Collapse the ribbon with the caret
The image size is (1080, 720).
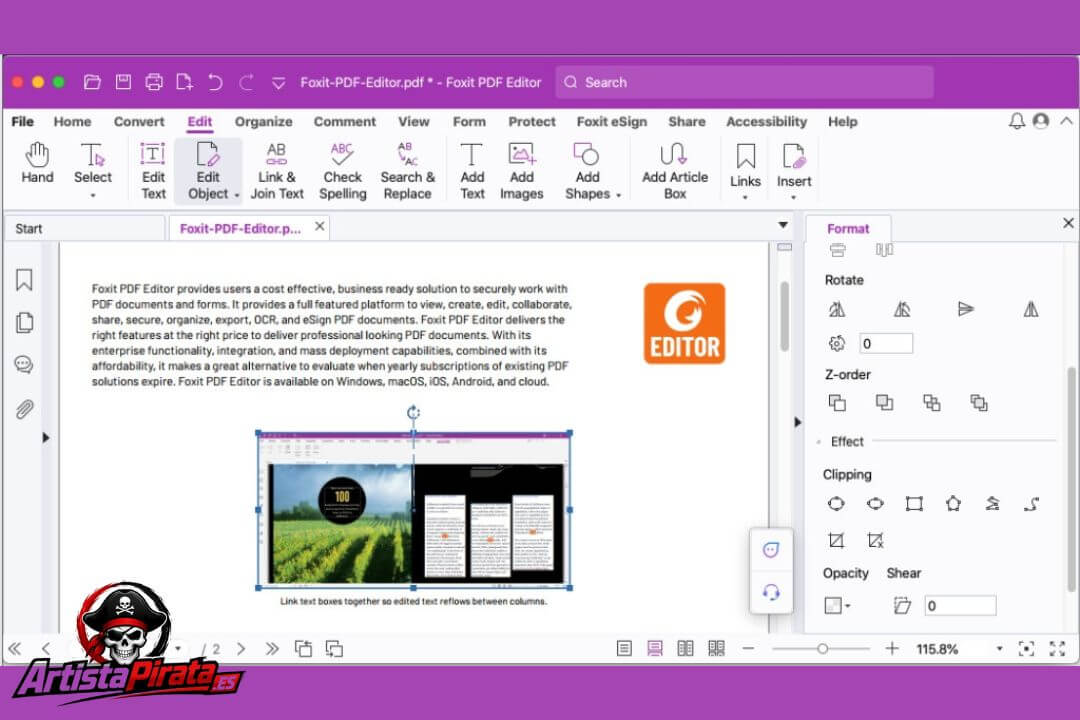(1066, 121)
